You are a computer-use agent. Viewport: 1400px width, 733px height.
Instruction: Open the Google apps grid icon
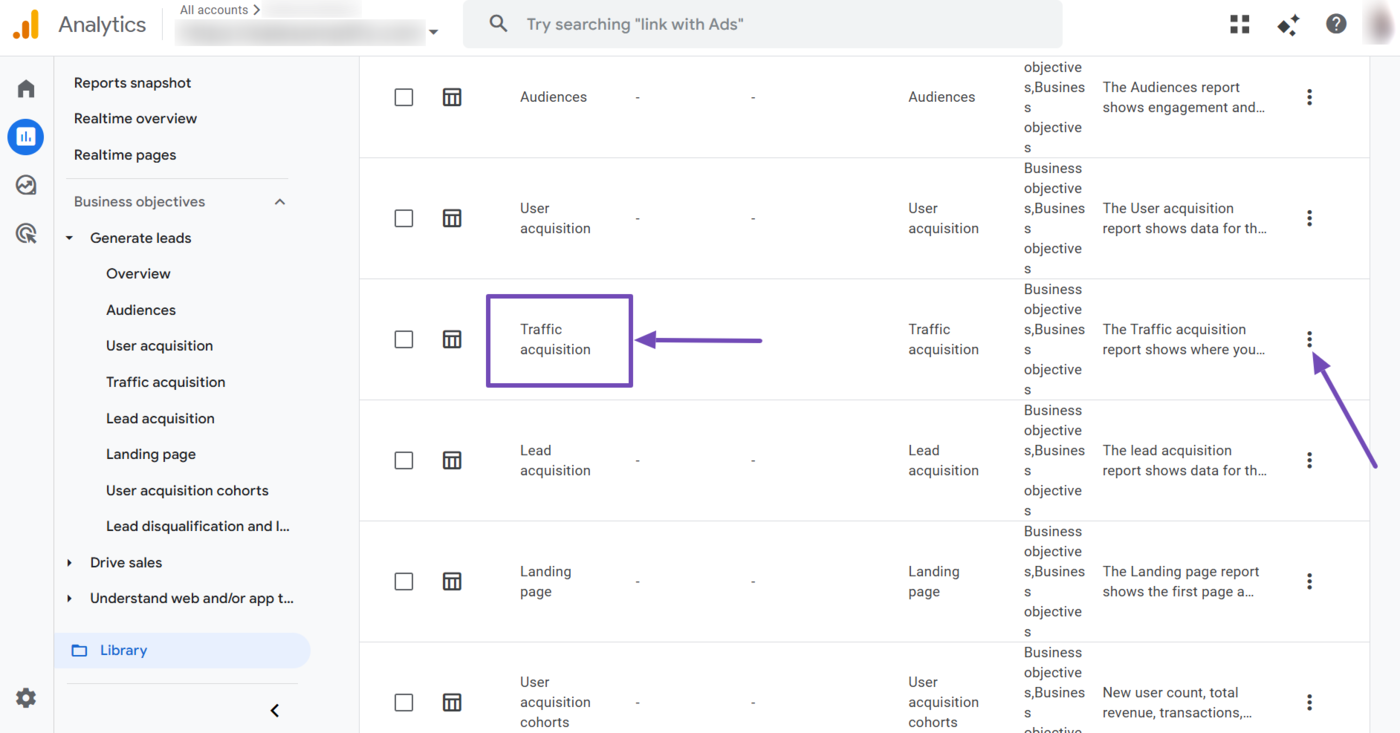[x=1239, y=24]
